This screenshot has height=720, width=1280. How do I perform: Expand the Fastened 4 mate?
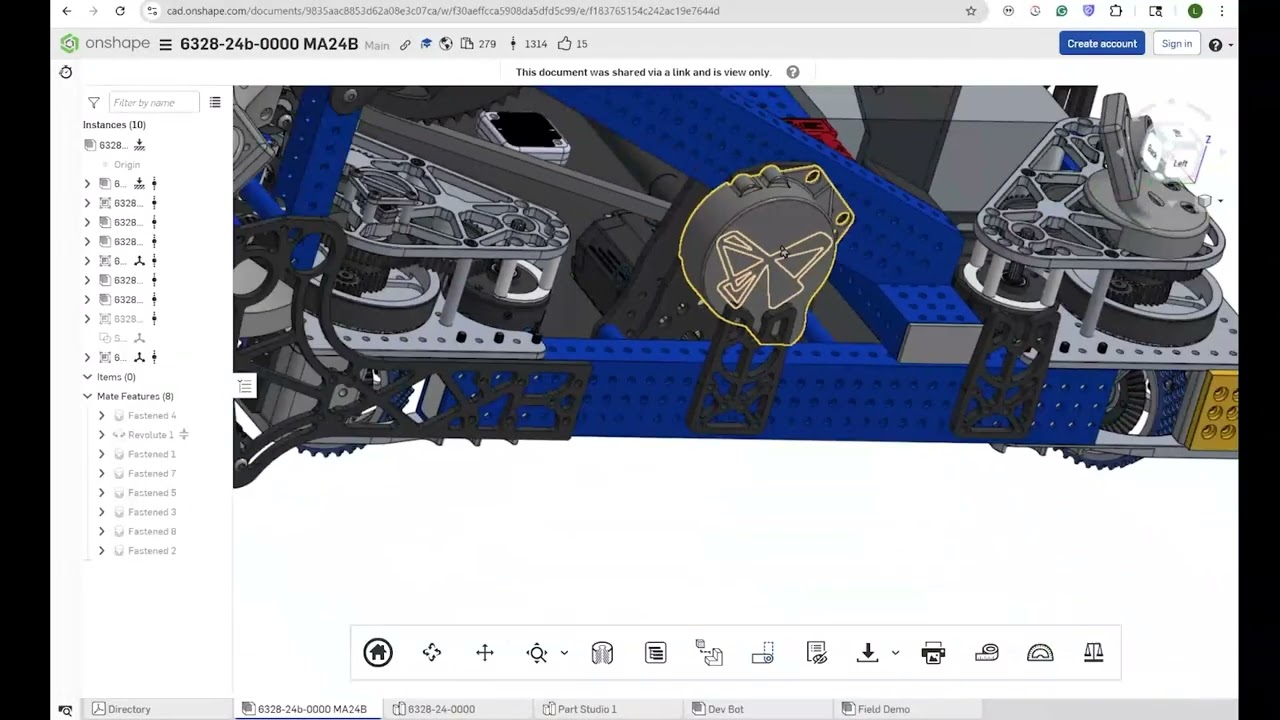click(101, 416)
